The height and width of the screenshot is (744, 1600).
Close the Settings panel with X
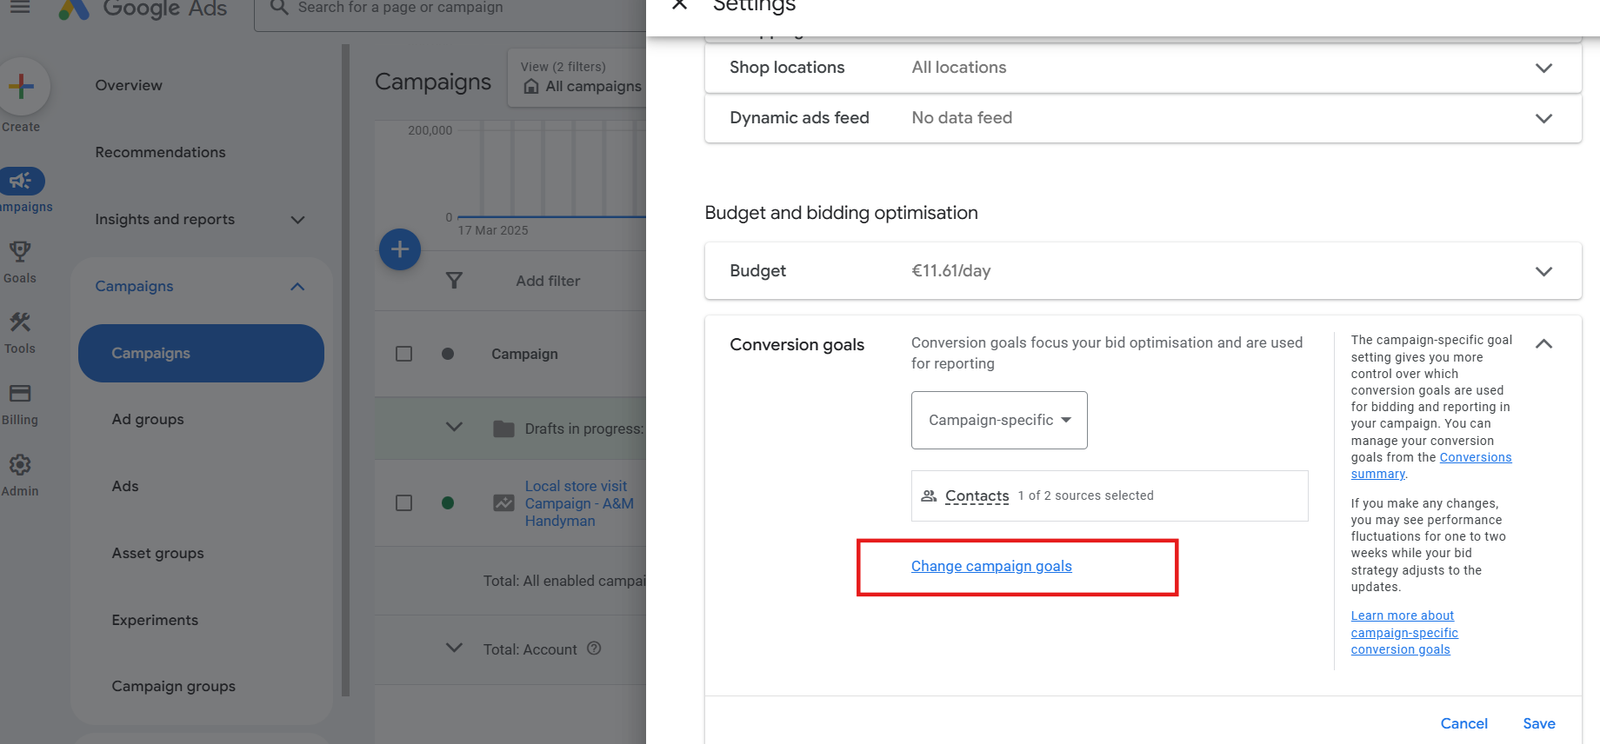click(x=679, y=5)
